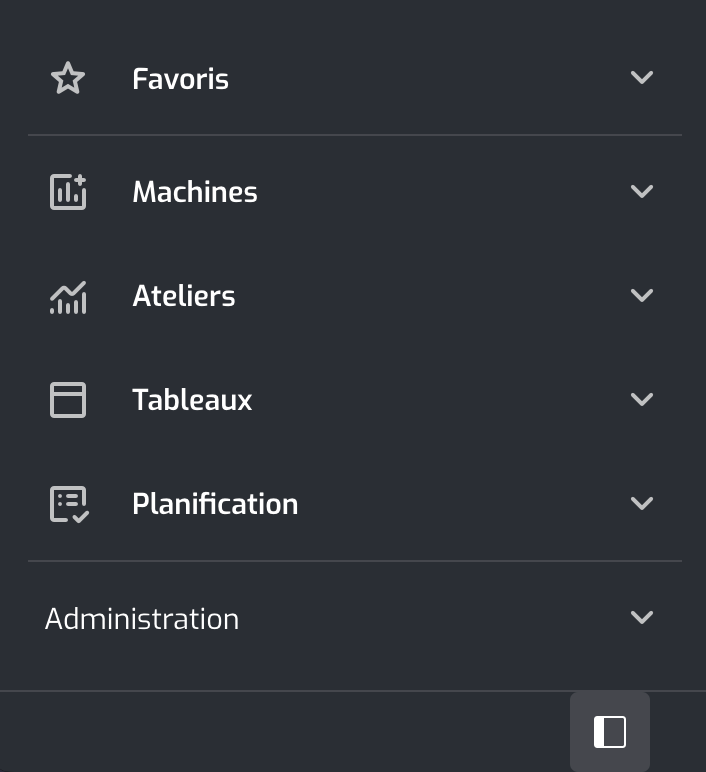Viewport: 706px width, 772px height.
Task: Toggle the sidebar collapse button
Action: pyautogui.click(x=610, y=732)
